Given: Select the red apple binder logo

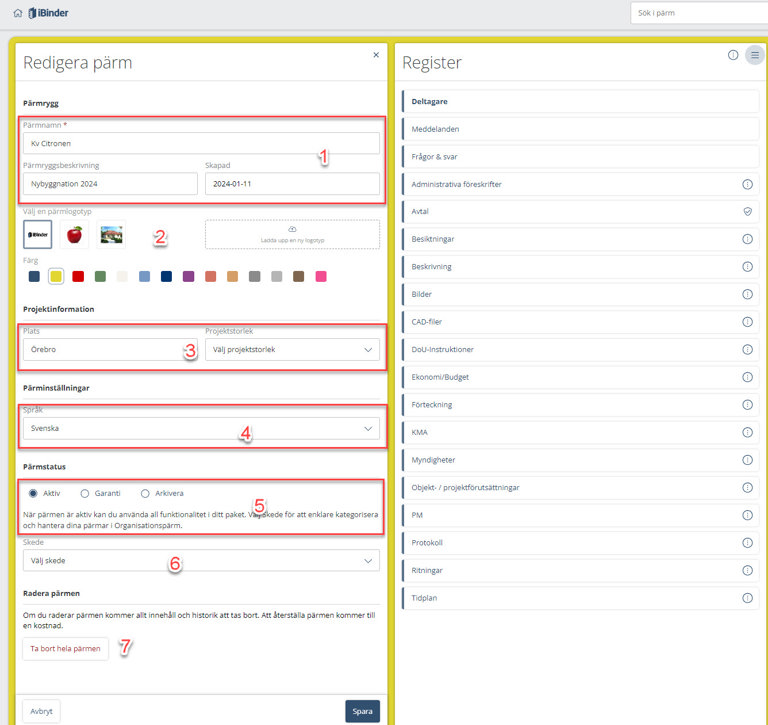Looking at the screenshot, I should (x=74, y=235).
